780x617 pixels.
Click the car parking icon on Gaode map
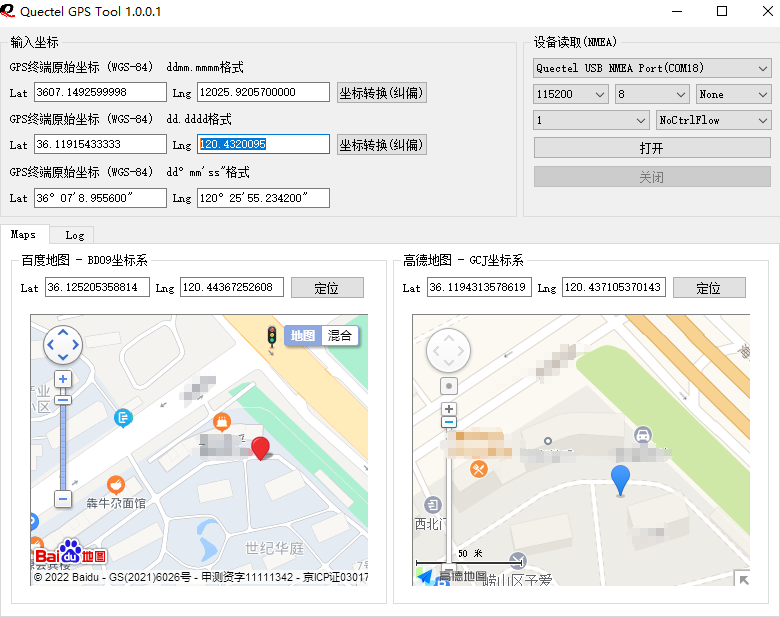click(x=643, y=435)
